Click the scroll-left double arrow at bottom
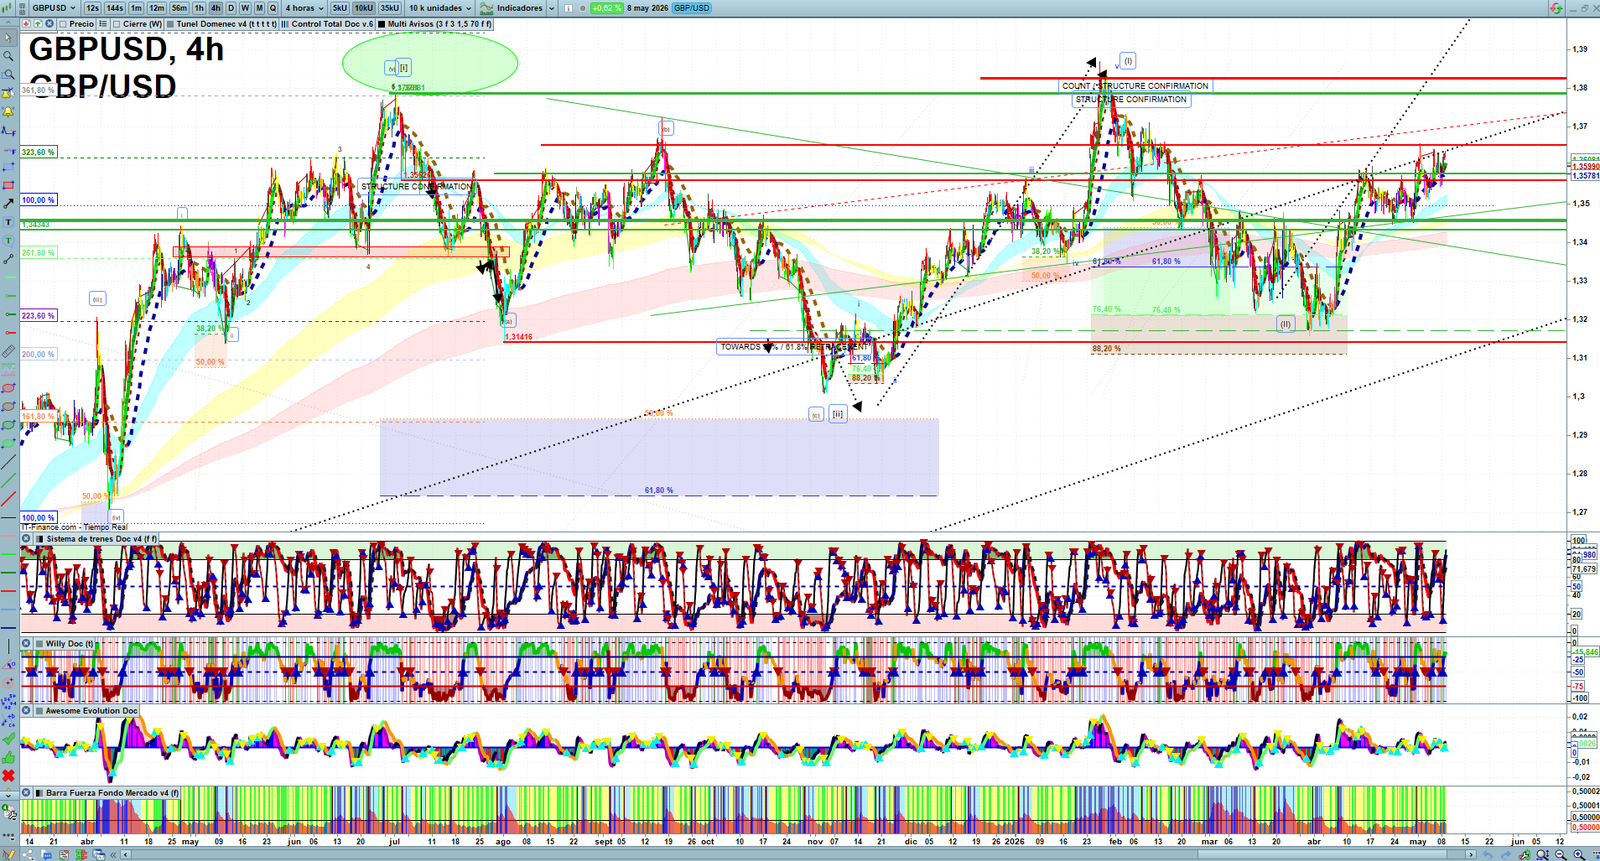 (x=113, y=855)
